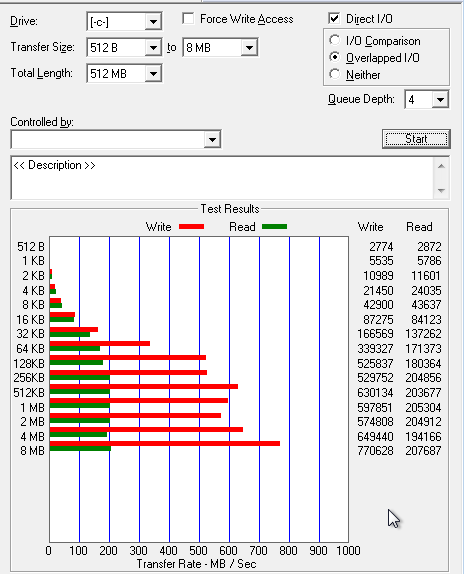Uncheck the Direct I/O checkbox
464x574 pixels.
click(x=334, y=18)
